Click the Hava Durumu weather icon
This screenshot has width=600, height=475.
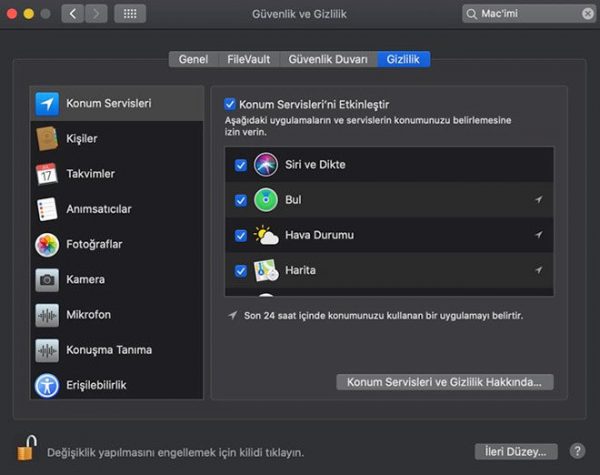(266, 235)
